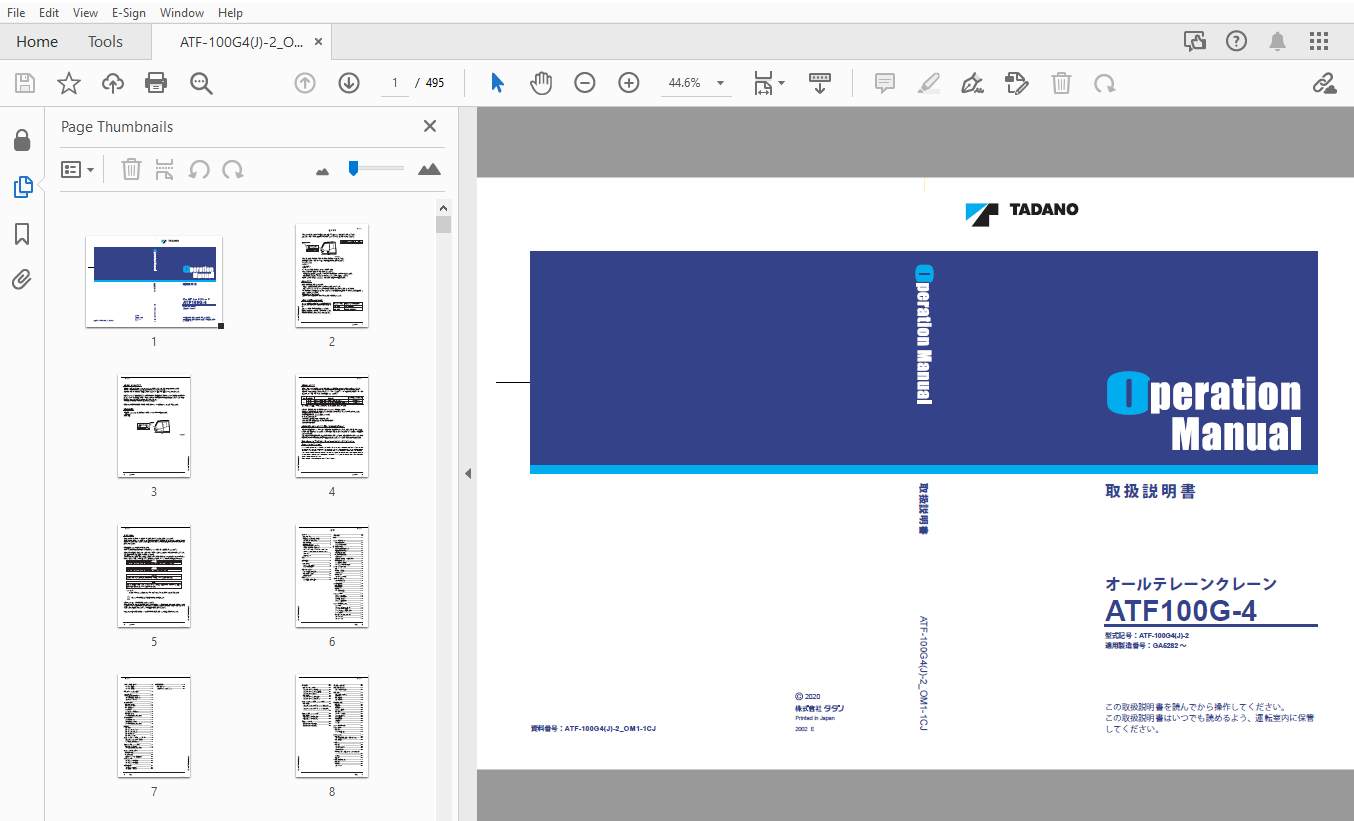This screenshot has height=821, width=1354.
Task: Add document to starred favorites
Action: pyautogui.click(x=68, y=83)
